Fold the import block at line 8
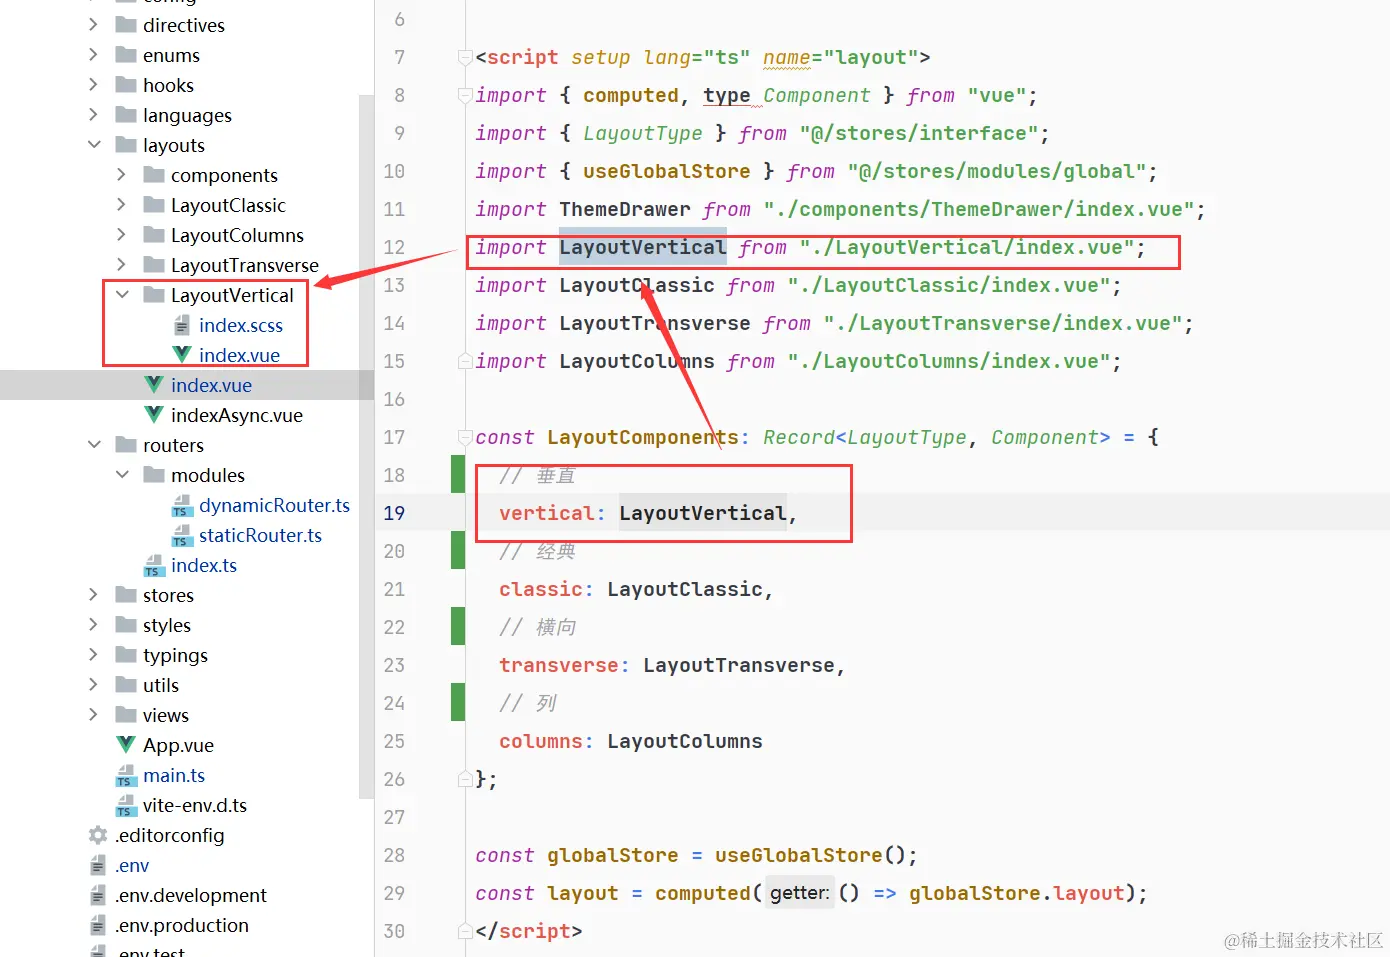Viewport: 1390px width, 957px height. tap(464, 96)
